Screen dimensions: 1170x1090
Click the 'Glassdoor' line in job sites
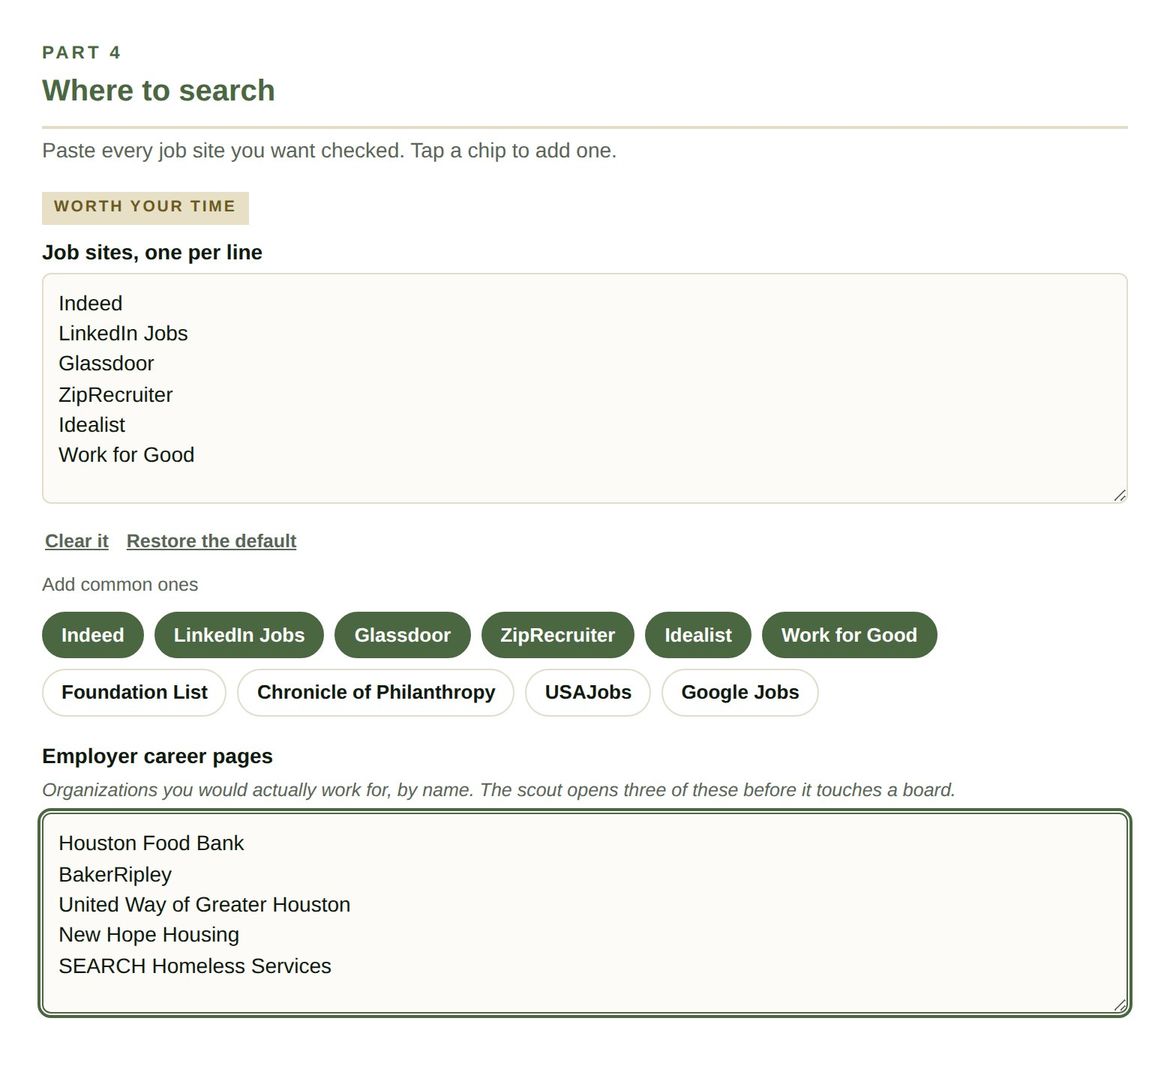[106, 363]
